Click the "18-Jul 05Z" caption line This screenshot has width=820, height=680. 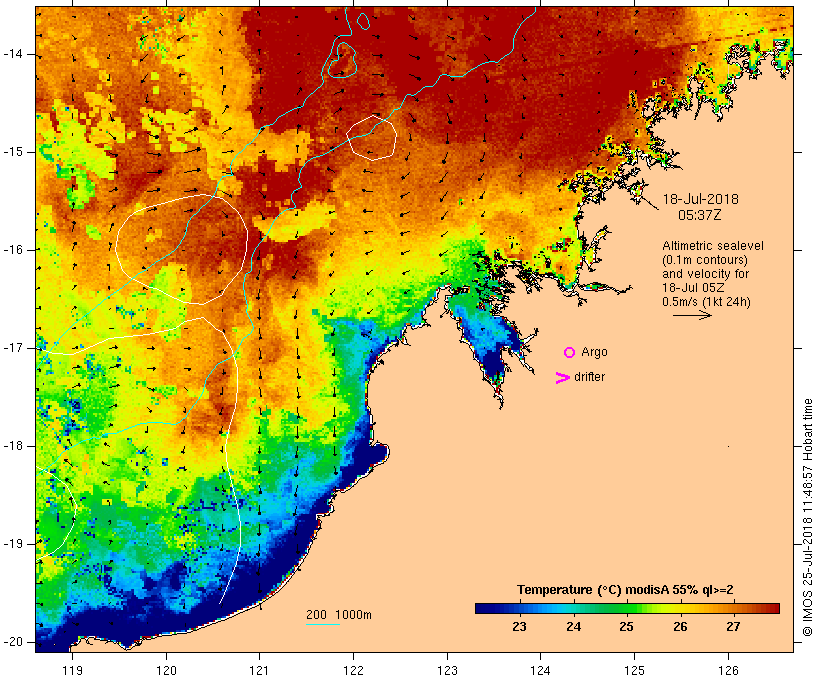(693, 288)
